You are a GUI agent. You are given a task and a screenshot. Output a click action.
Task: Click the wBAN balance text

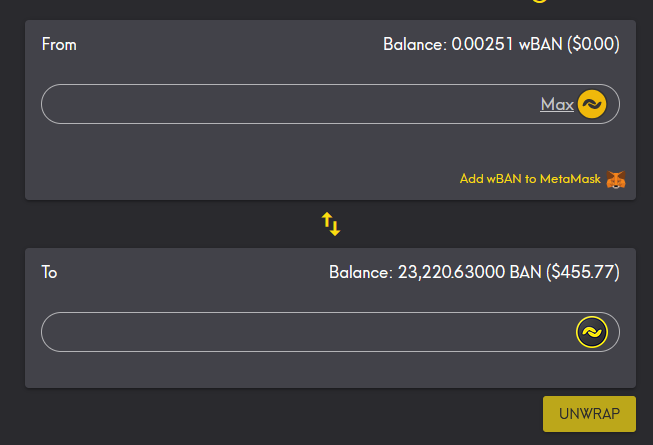[x=501, y=44]
